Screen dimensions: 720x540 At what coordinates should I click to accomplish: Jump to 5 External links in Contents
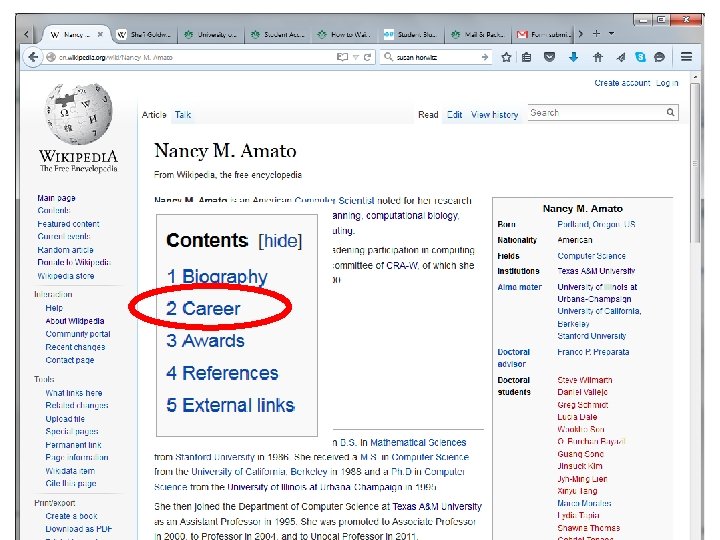(x=231, y=405)
